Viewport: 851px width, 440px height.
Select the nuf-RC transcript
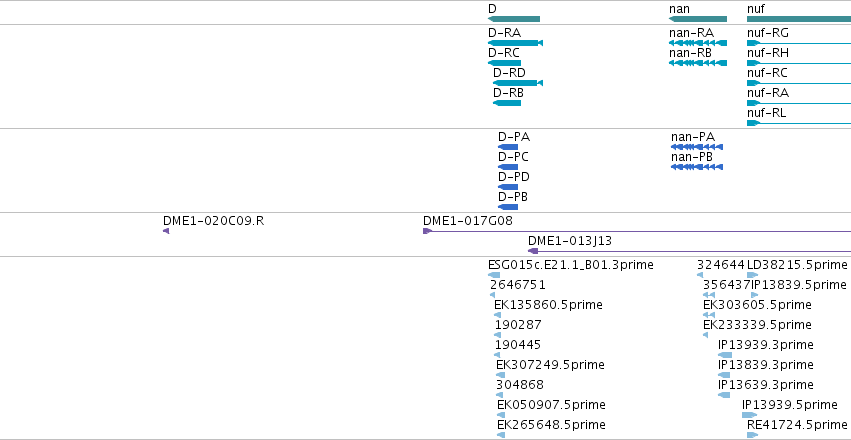pos(799,83)
